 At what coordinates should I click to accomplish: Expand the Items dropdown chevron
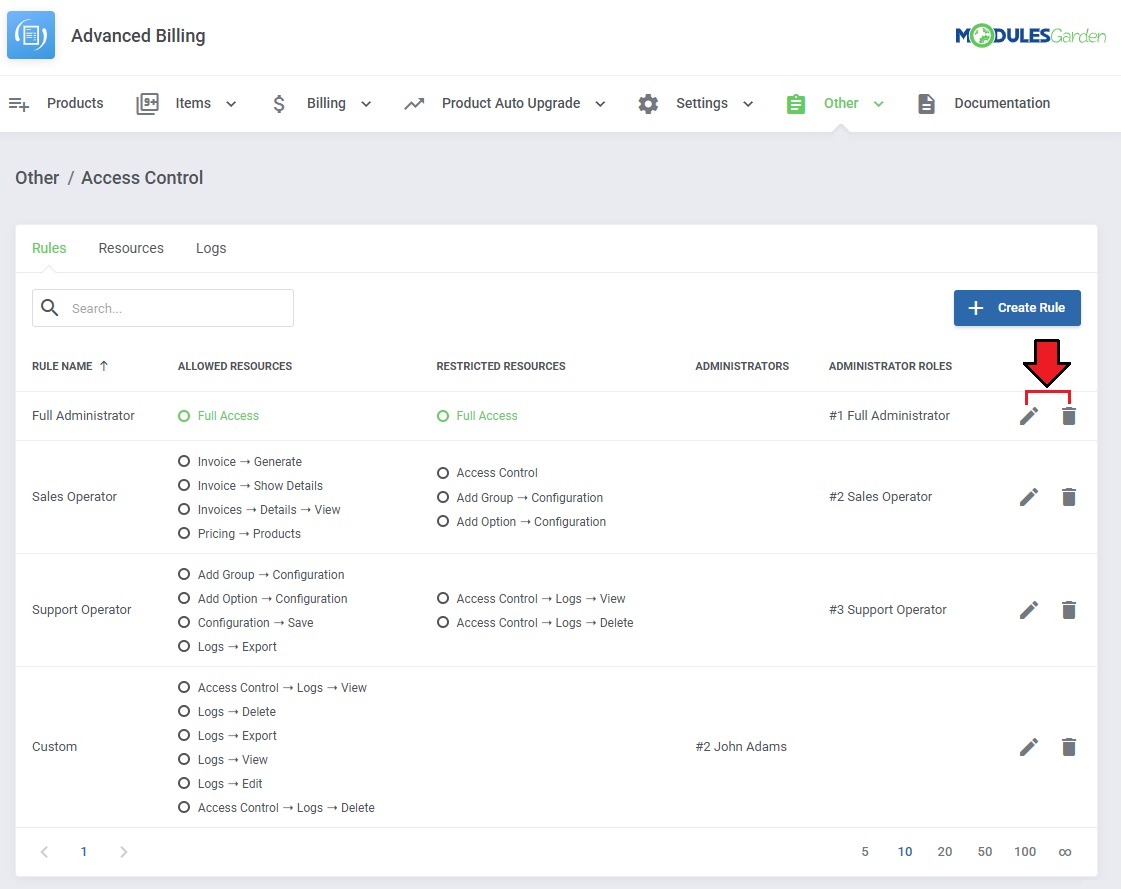click(x=231, y=104)
